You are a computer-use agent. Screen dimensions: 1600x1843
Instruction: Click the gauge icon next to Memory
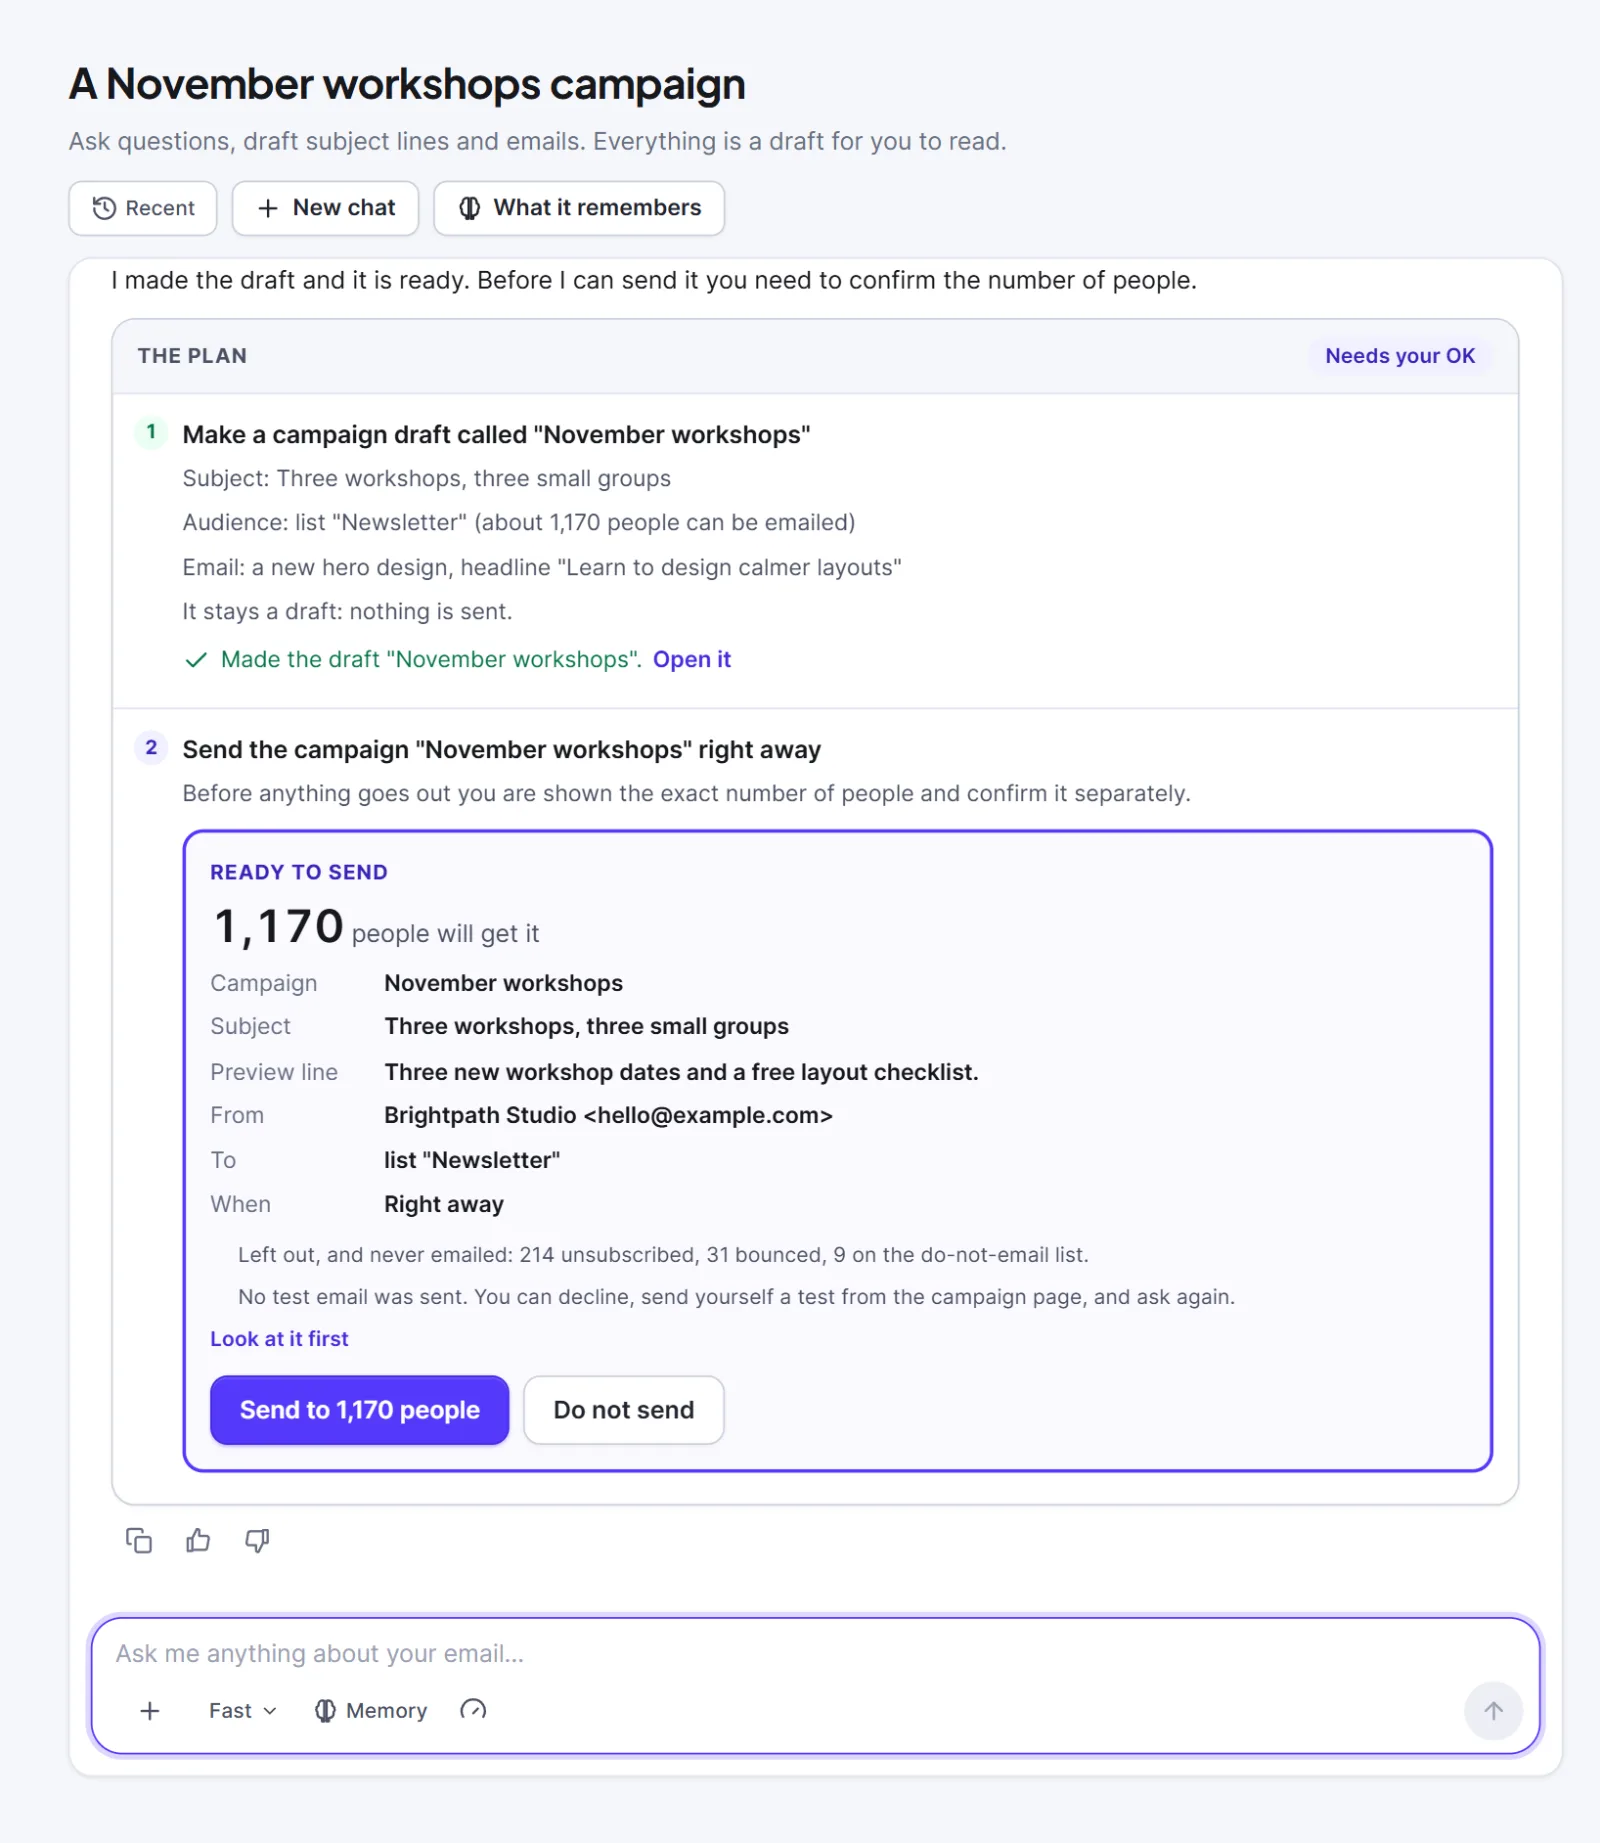[x=473, y=1710]
